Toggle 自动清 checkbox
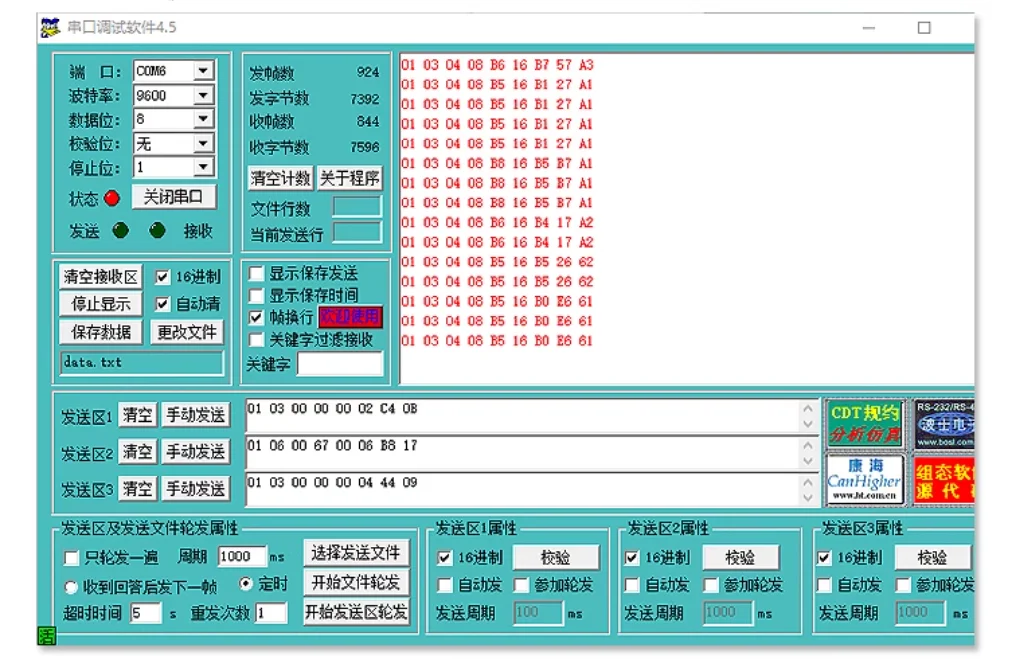The width and height of the screenshot is (1017, 659). click(x=162, y=304)
